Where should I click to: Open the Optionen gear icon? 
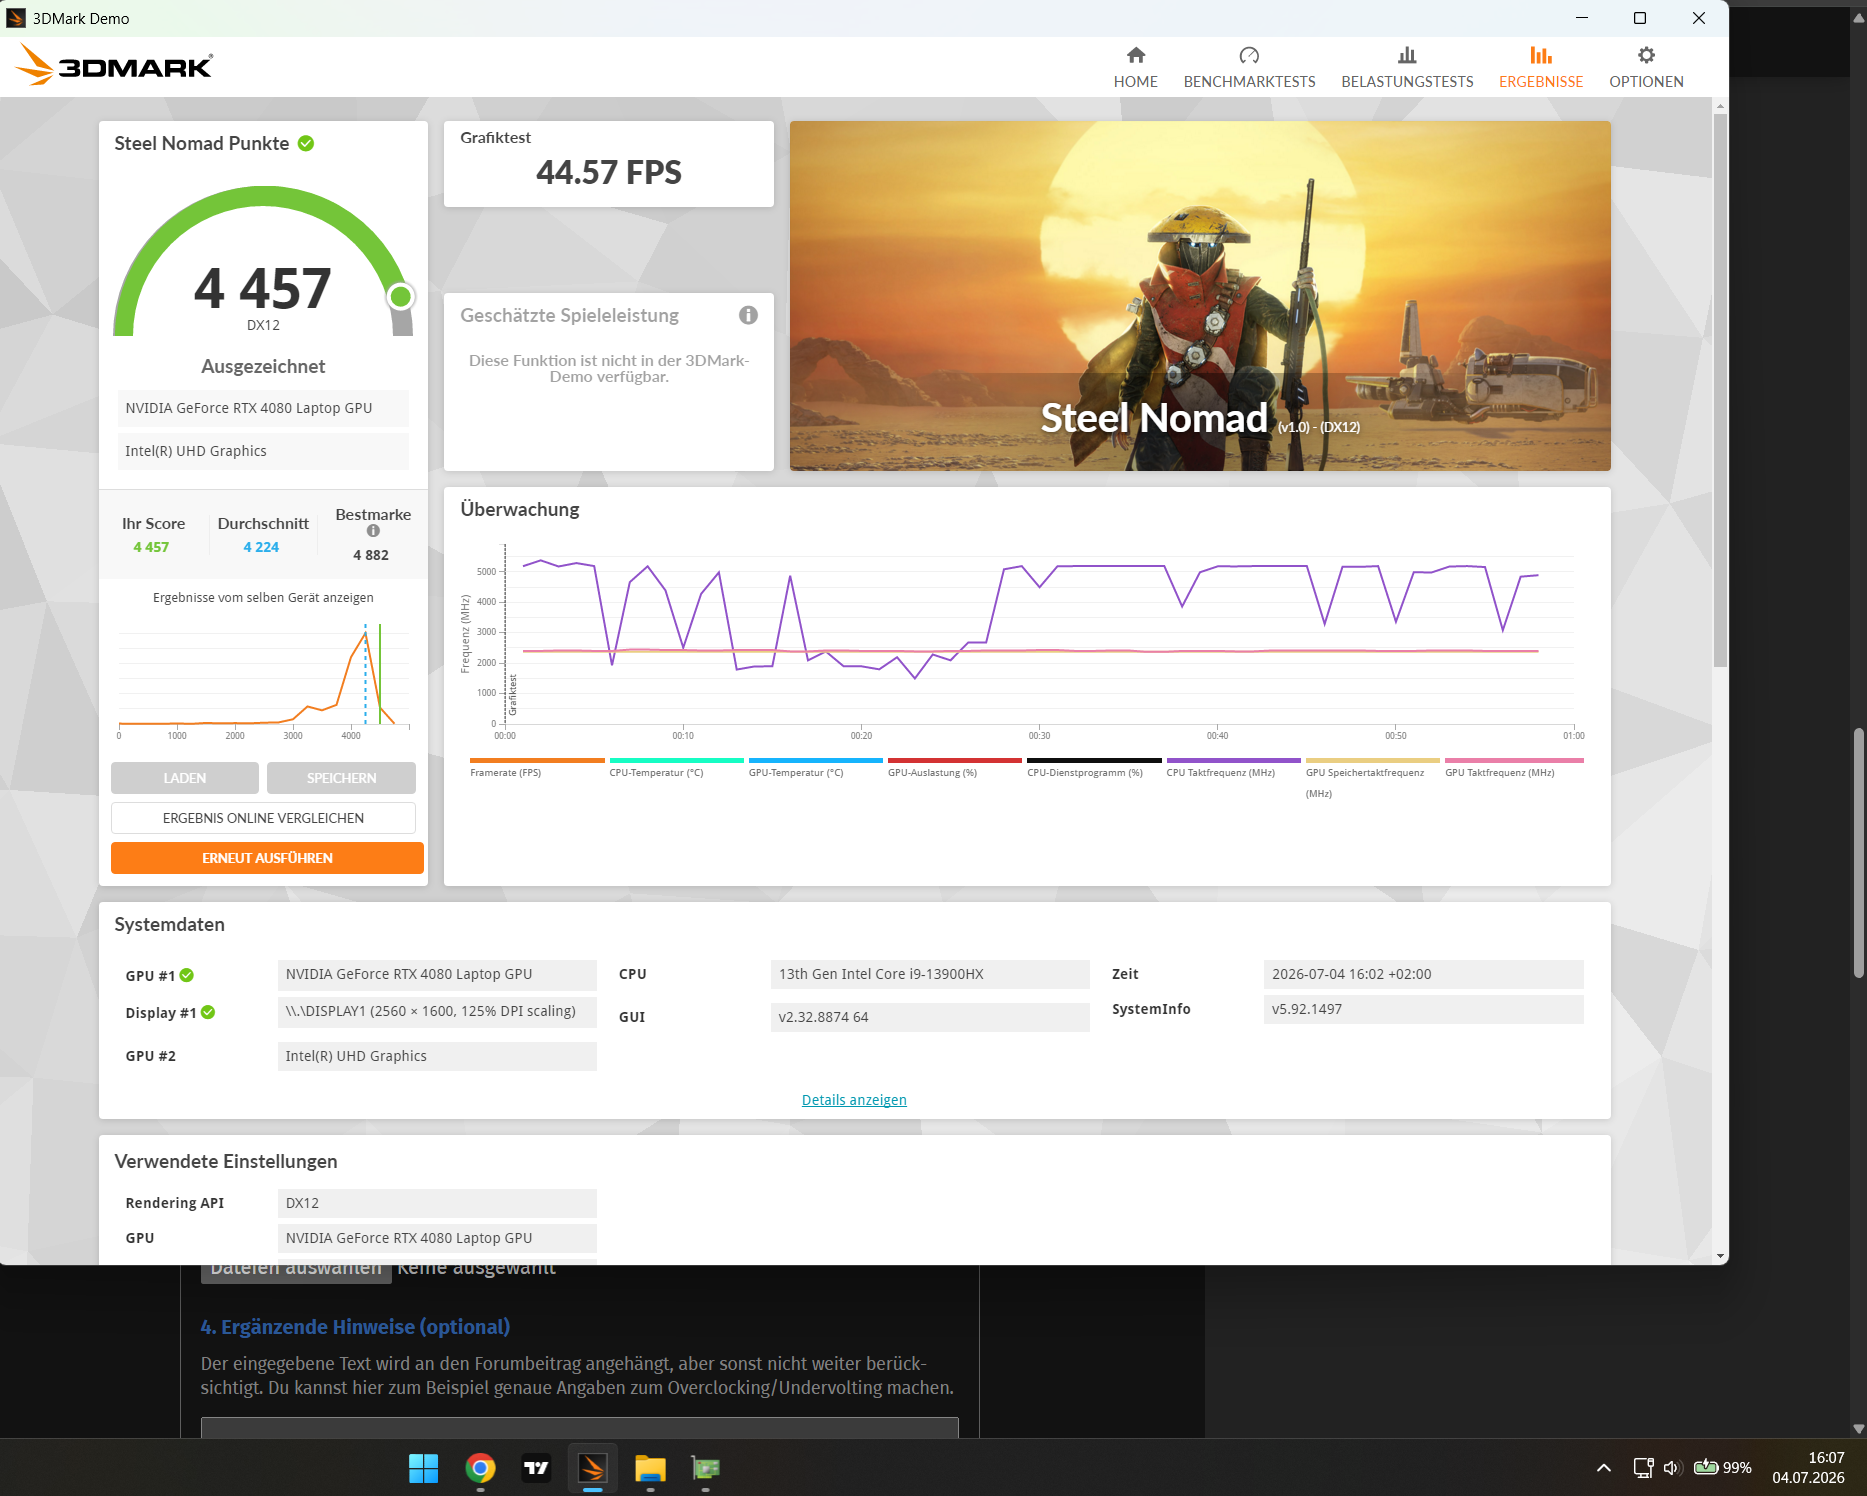1646,55
